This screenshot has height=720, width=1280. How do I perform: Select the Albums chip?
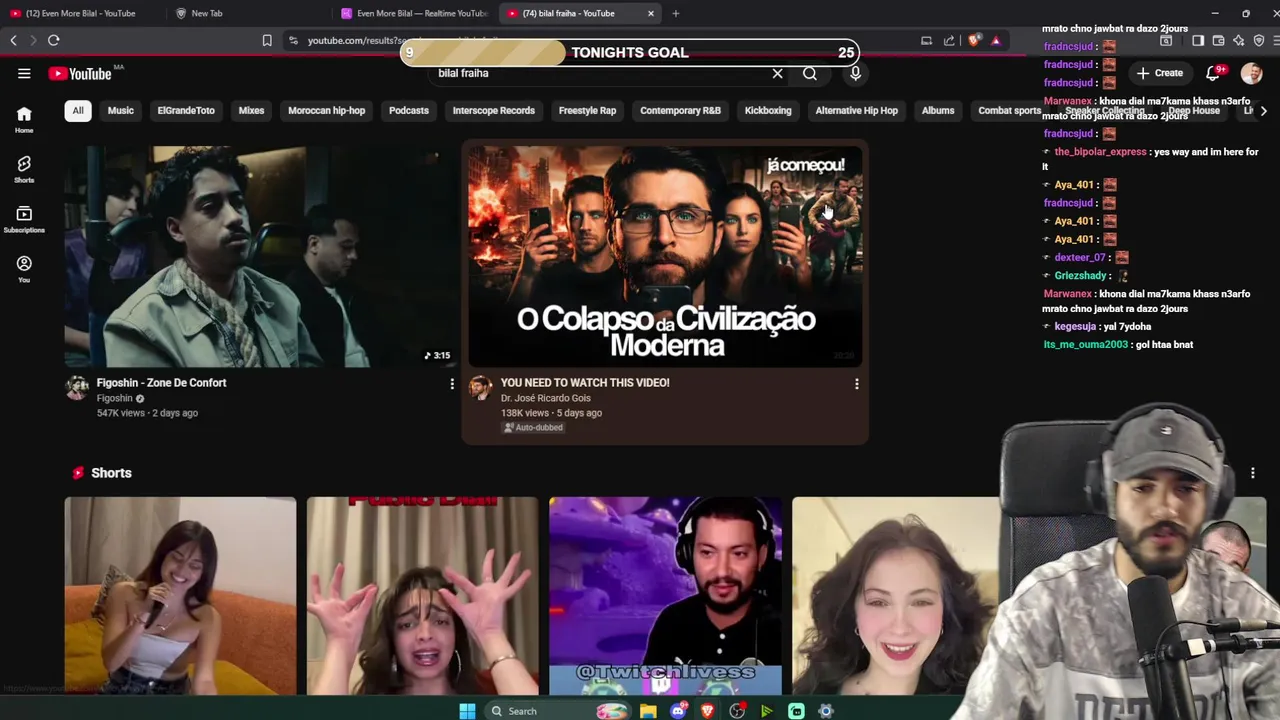click(938, 110)
